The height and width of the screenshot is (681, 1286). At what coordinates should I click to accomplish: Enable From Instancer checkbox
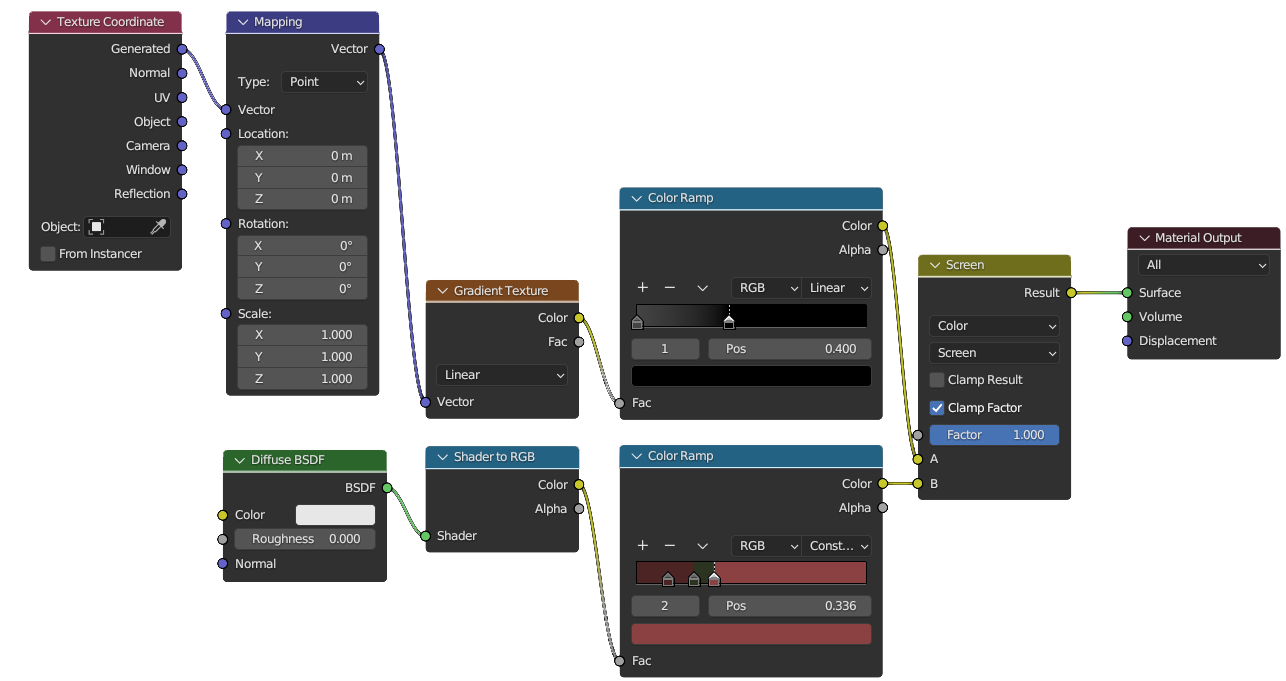click(48, 254)
